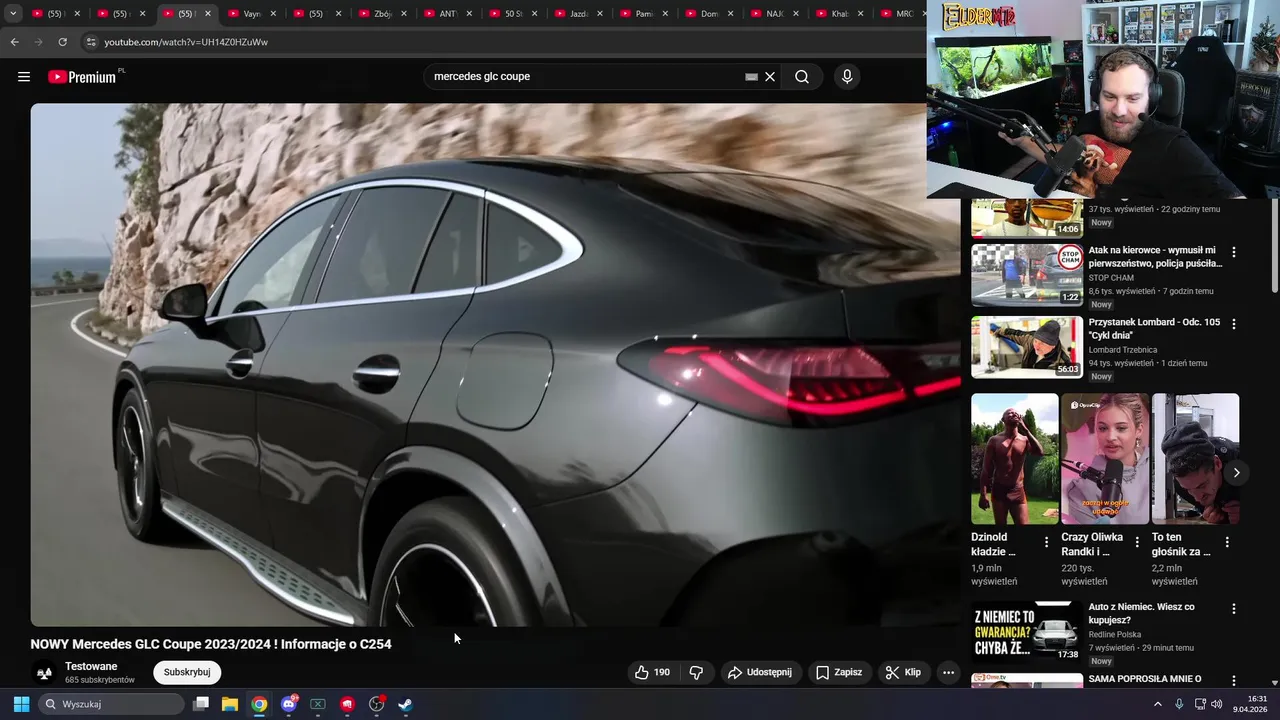Open more actions menu under the video
The image size is (1280, 720).
pos(948,673)
